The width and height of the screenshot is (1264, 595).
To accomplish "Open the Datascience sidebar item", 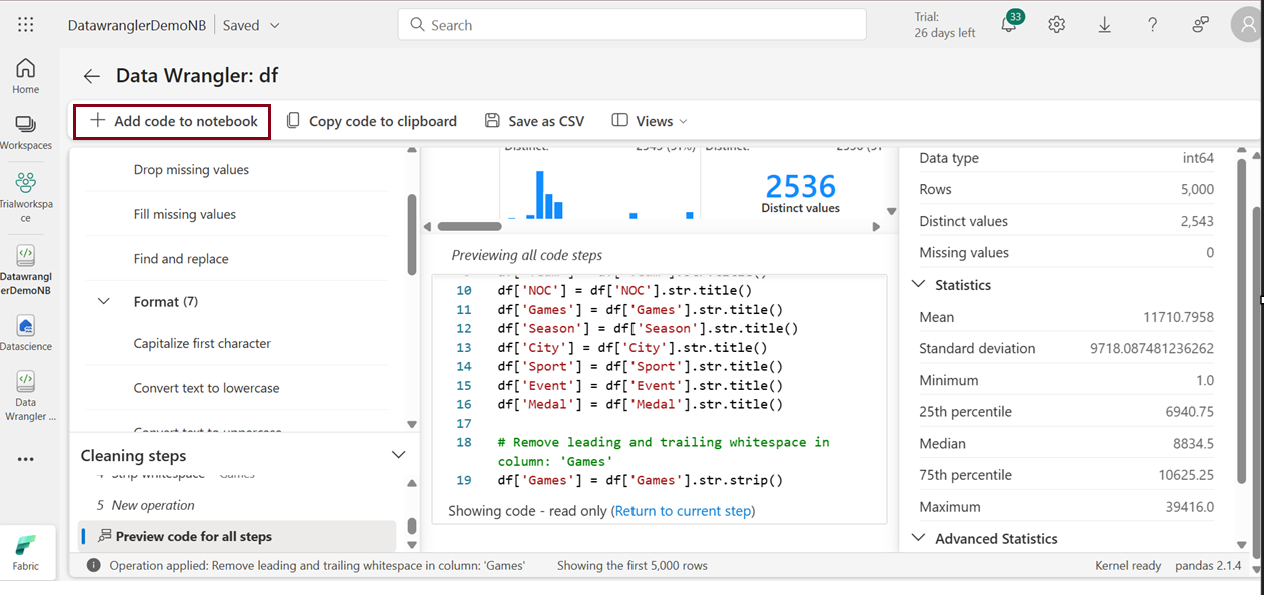I will 26,334.
